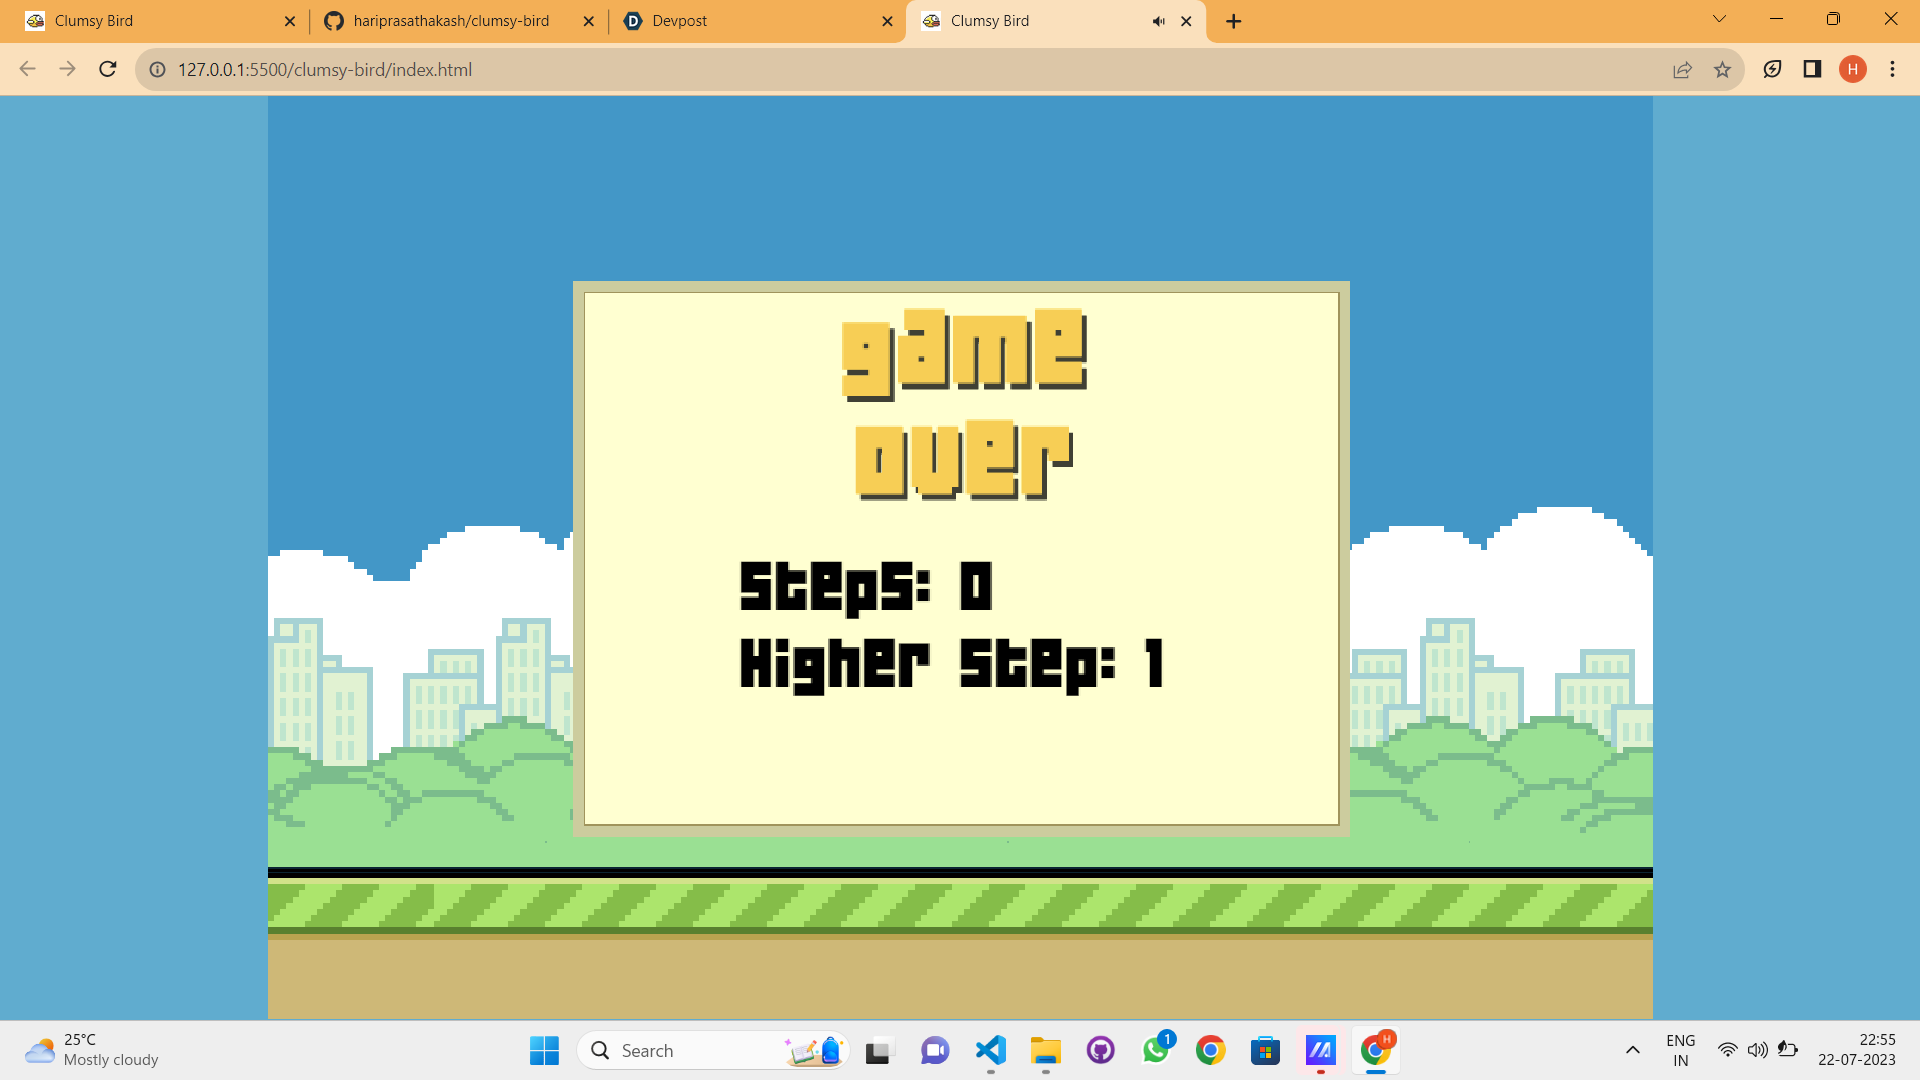The height and width of the screenshot is (1080, 1920).
Task: Switch to hariprasathakash/clumsy-bird GitHub tab
Action: click(450, 21)
